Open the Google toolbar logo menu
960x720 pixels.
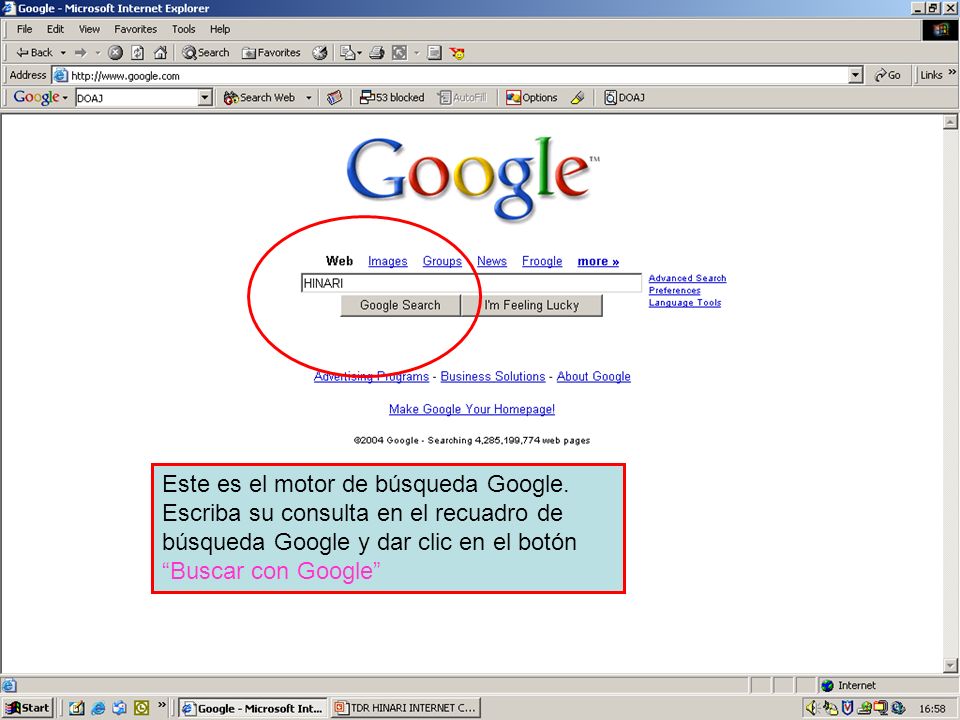40,97
